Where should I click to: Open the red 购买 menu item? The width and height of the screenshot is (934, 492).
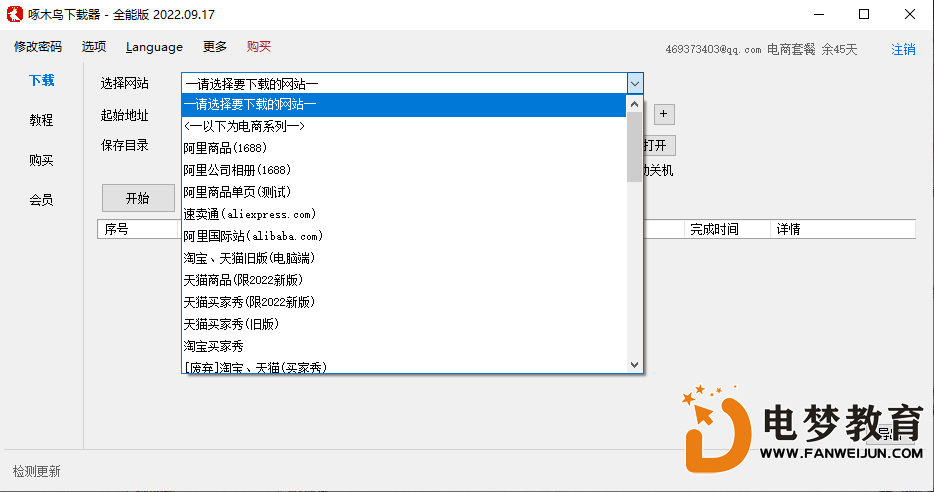(x=259, y=46)
